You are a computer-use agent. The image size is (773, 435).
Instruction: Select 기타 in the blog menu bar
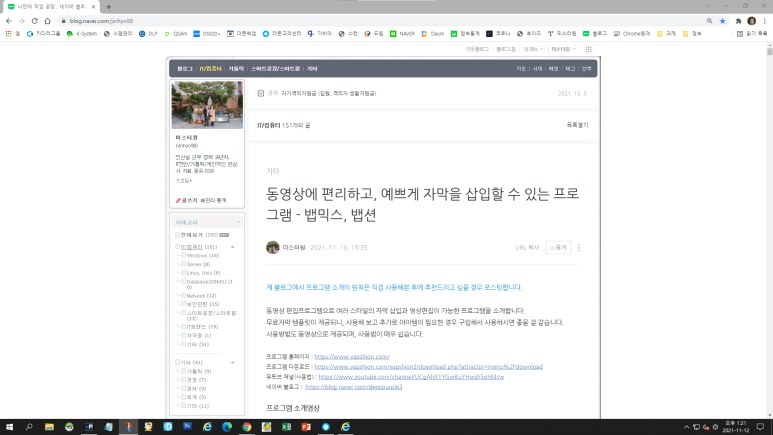[x=312, y=69]
